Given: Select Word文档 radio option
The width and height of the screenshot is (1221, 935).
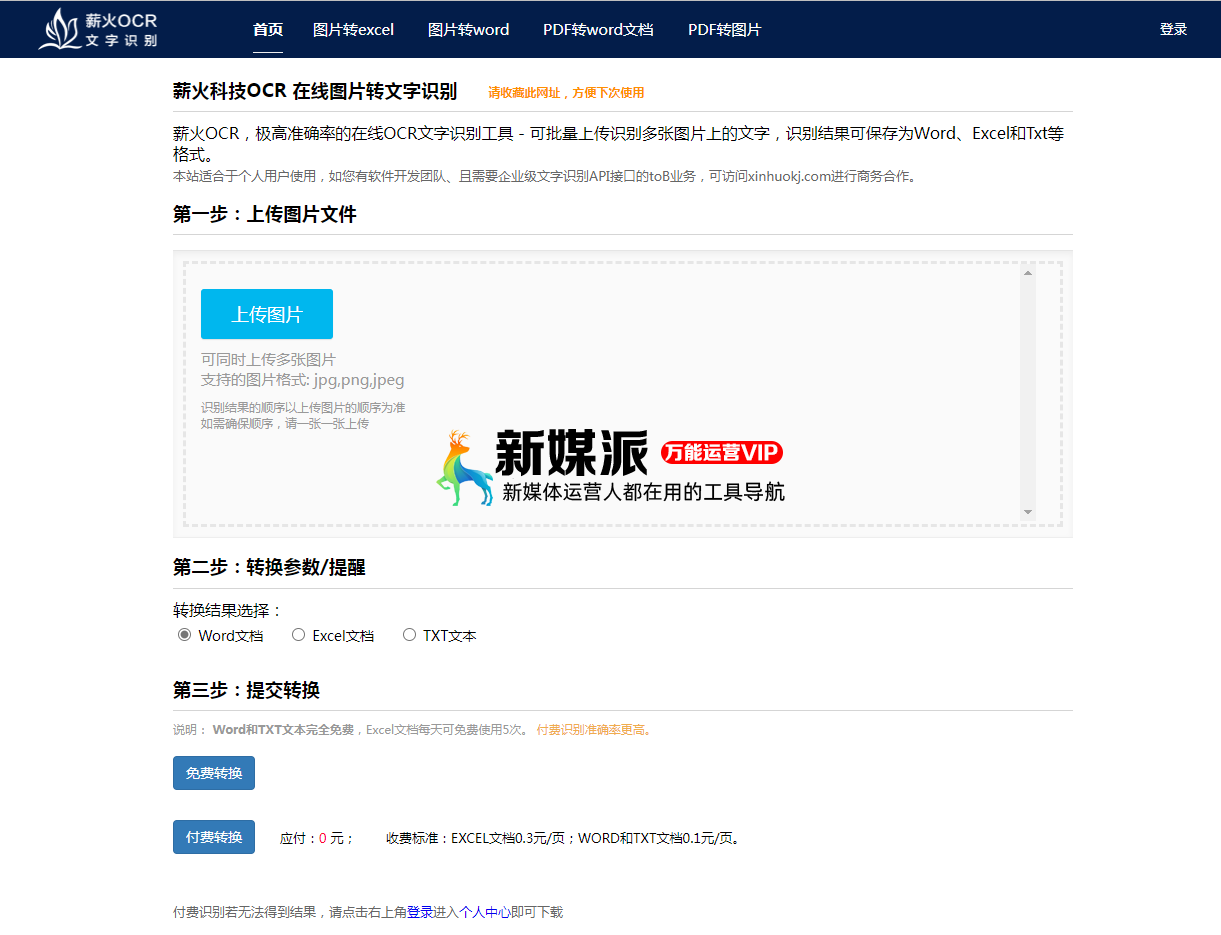Looking at the screenshot, I should pyautogui.click(x=184, y=634).
